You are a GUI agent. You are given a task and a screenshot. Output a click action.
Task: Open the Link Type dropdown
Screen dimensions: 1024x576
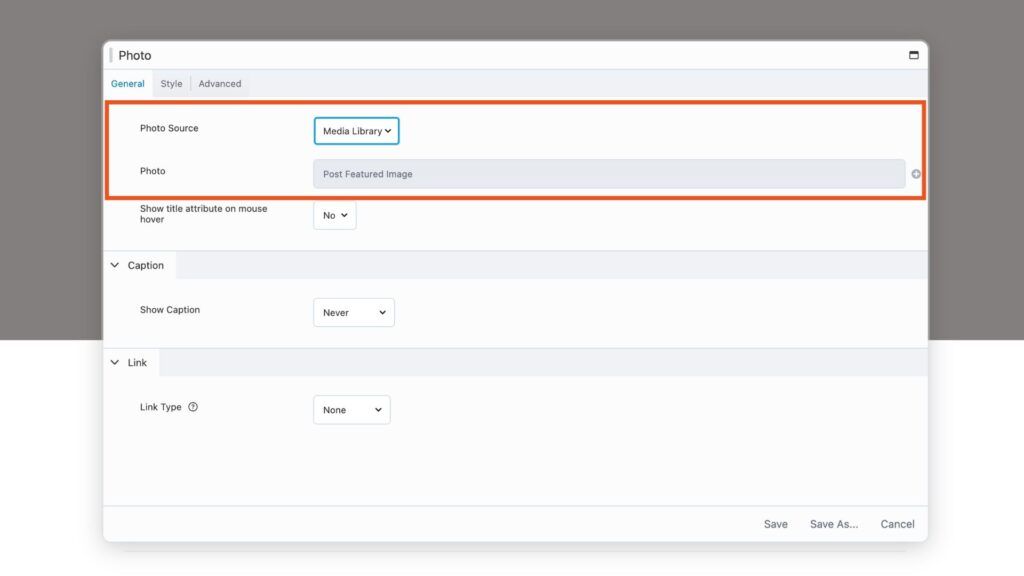(x=351, y=410)
